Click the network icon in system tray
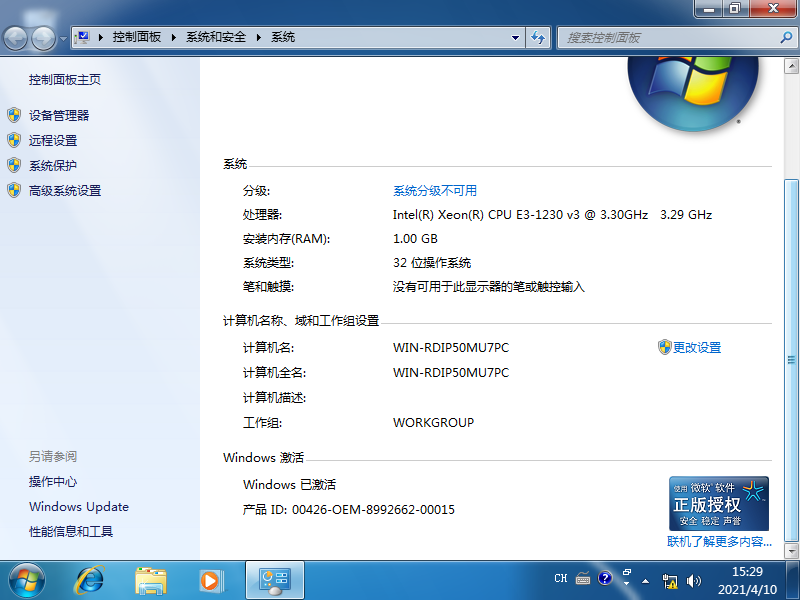The height and width of the screenshot is (600, 800). point(670,579)
